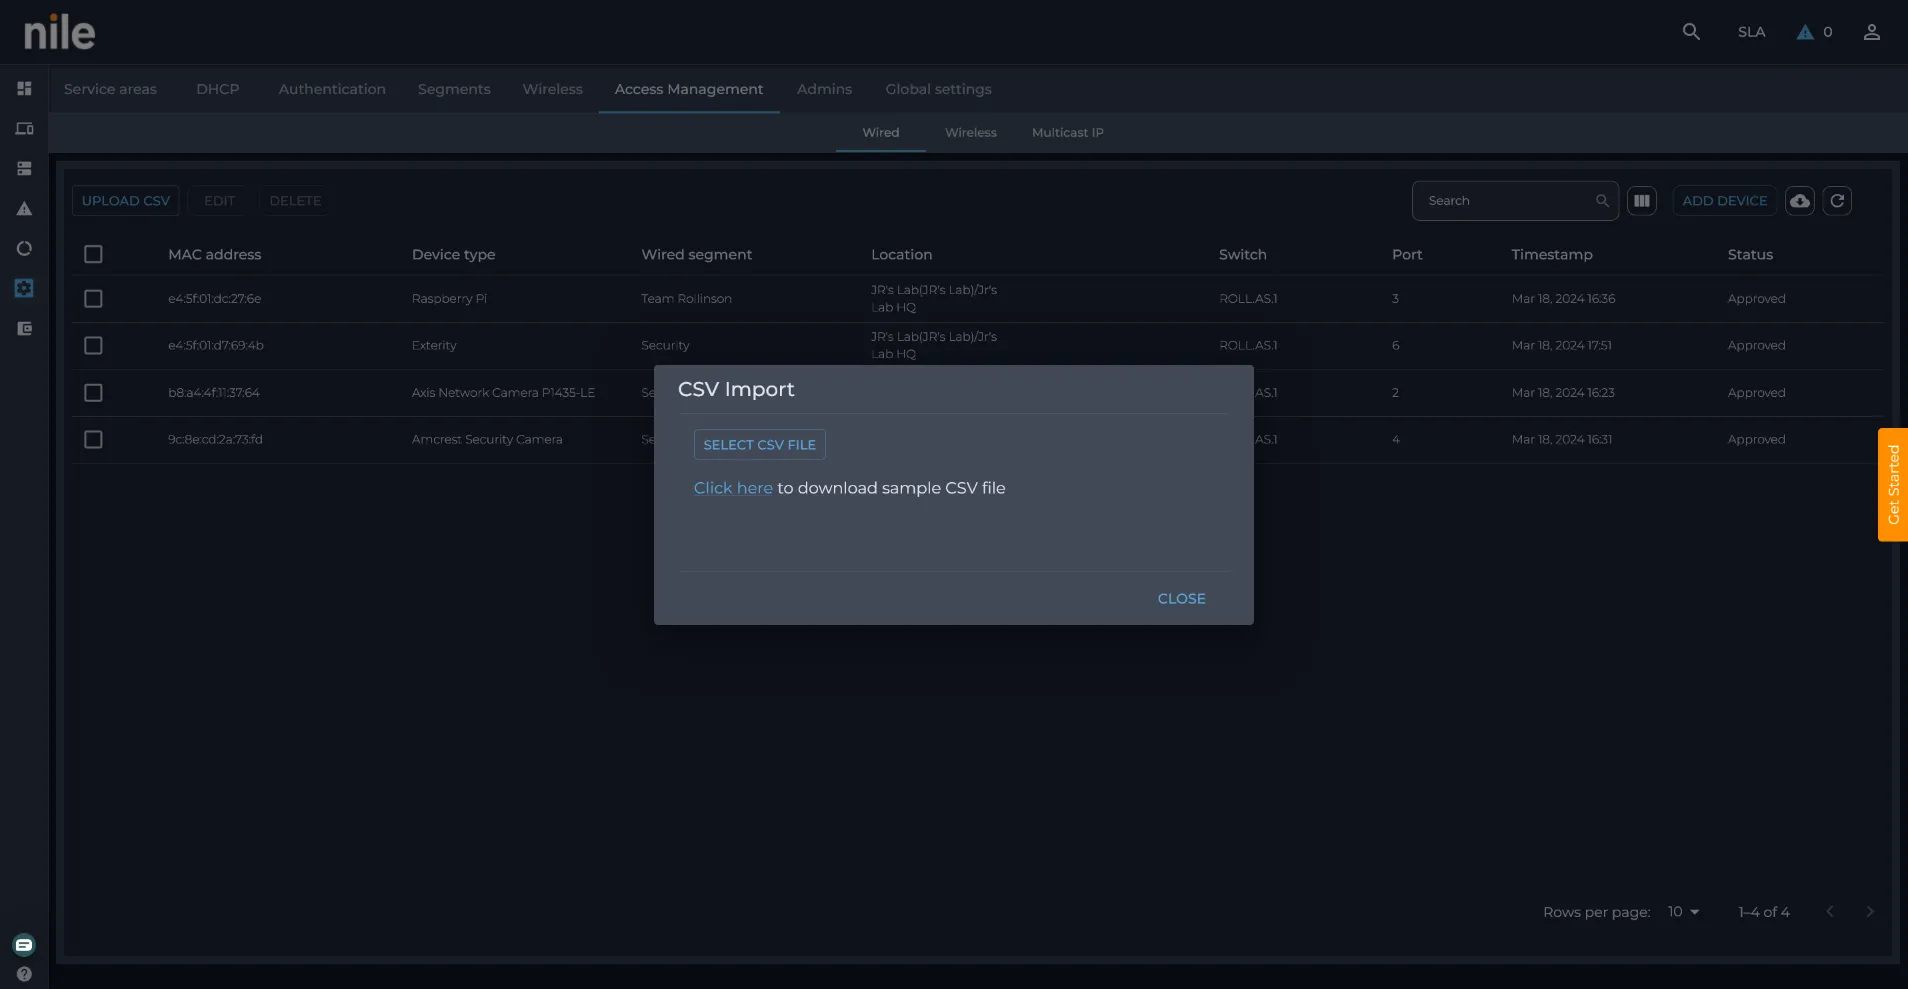Check the row for 9c:8e:cd:2a:73:fd
Screen dimensions: 1908x989
point(93,440)
